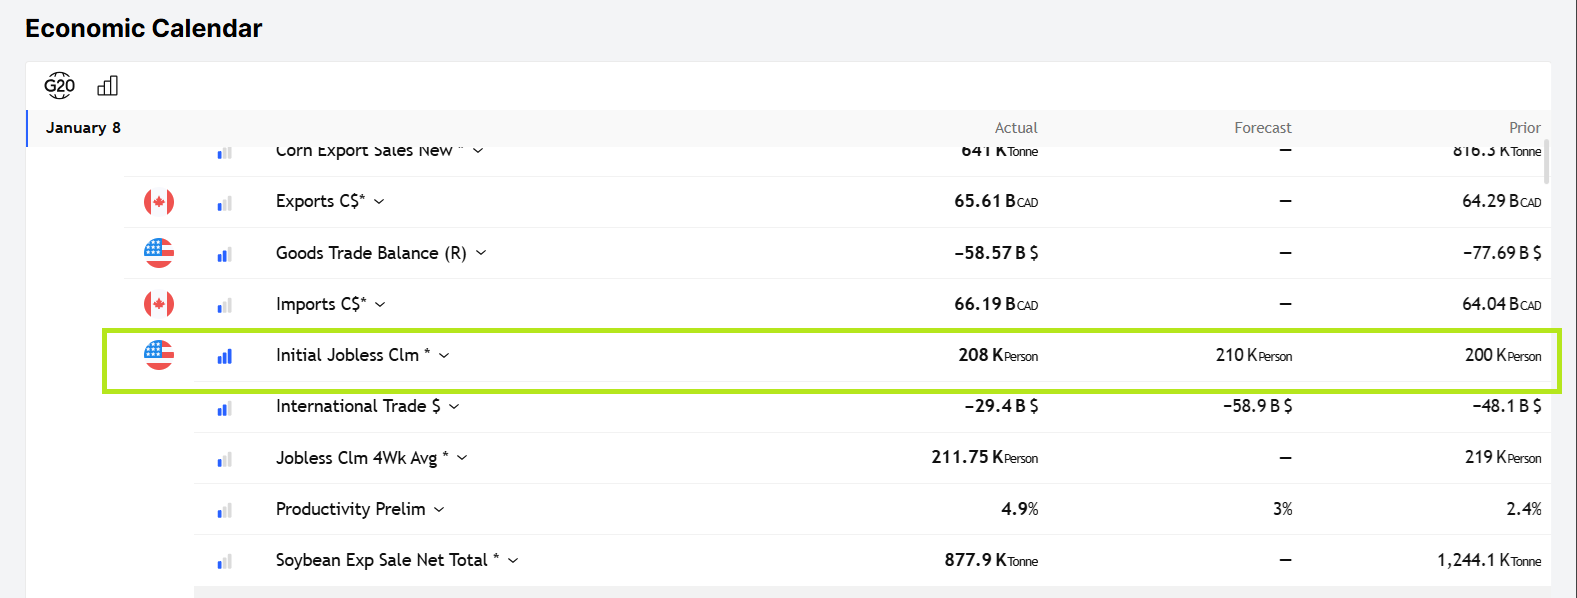Image resolution: width=1577 pixels, height=598 pixels.
Task: Open the International Trade $ event
Action: [357, 406]
